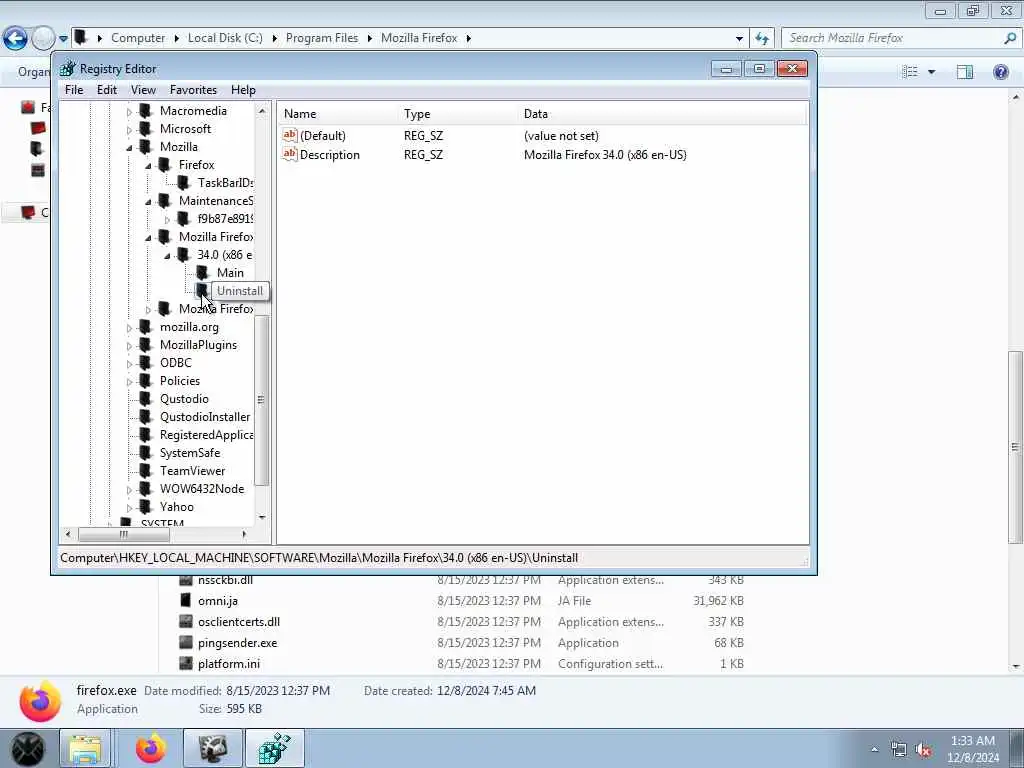
Task: Select the Main key folder icon
Action: (202, 273)
